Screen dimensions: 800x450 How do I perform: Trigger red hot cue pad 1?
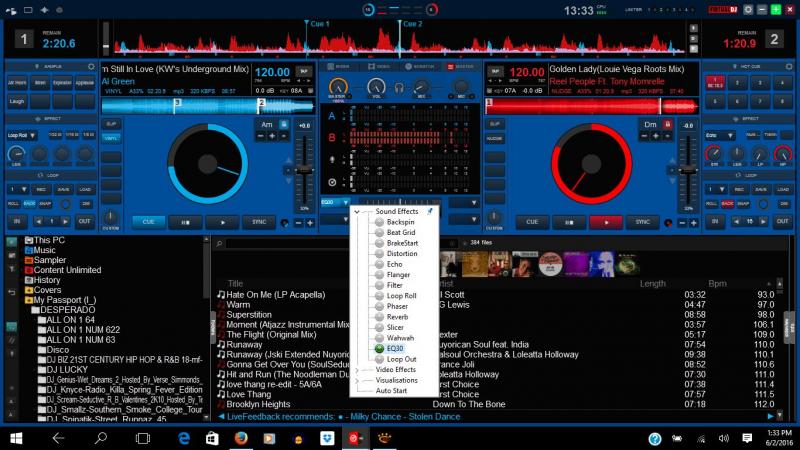tap(715, 82)
